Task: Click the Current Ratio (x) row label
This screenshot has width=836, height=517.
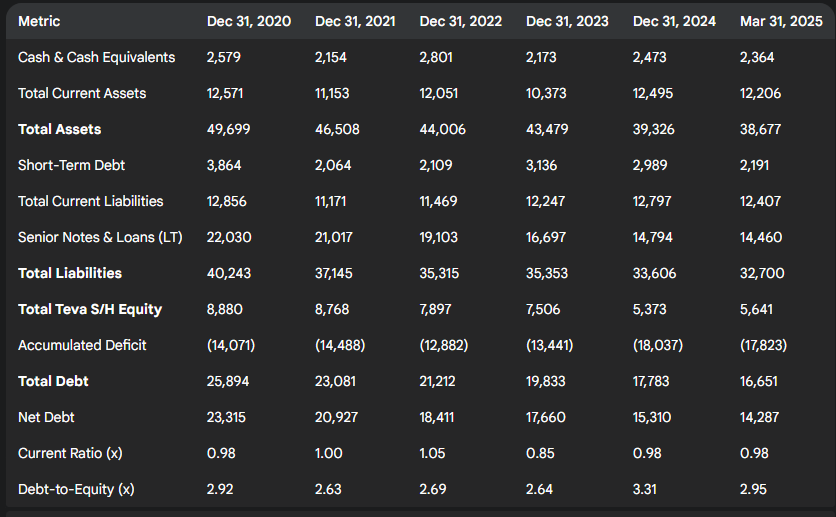Action: pos(70,453)
